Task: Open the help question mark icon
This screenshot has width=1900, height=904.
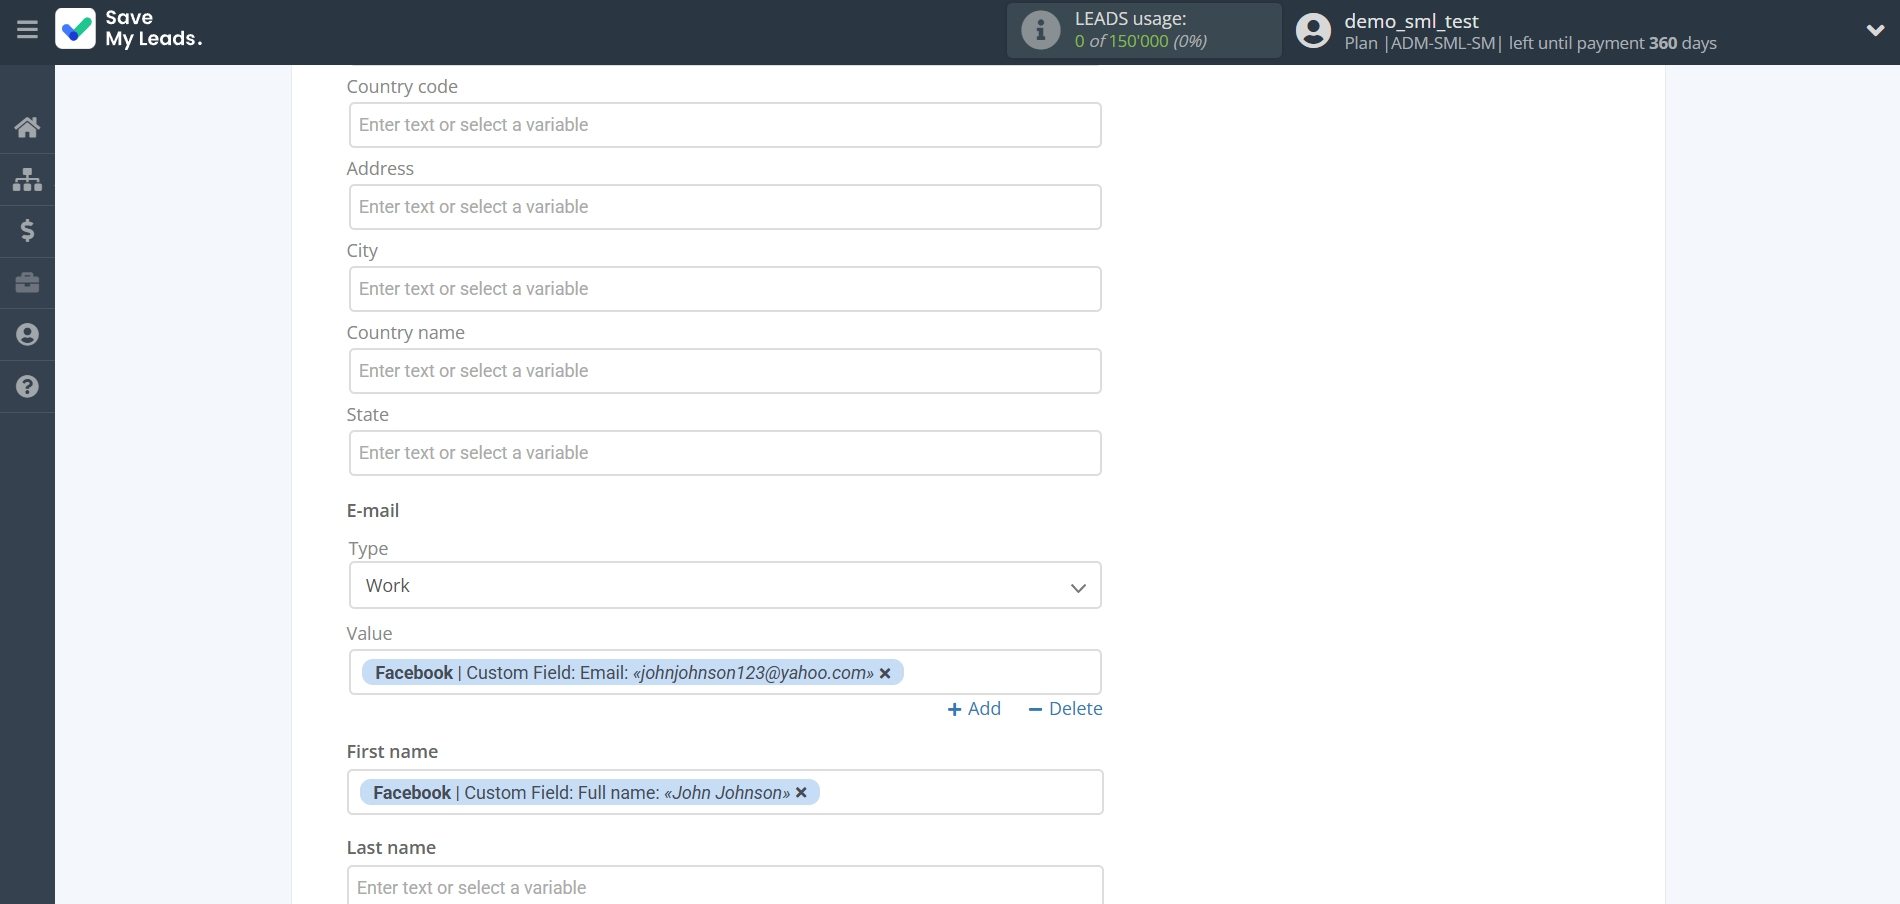Action: [27, 387]
